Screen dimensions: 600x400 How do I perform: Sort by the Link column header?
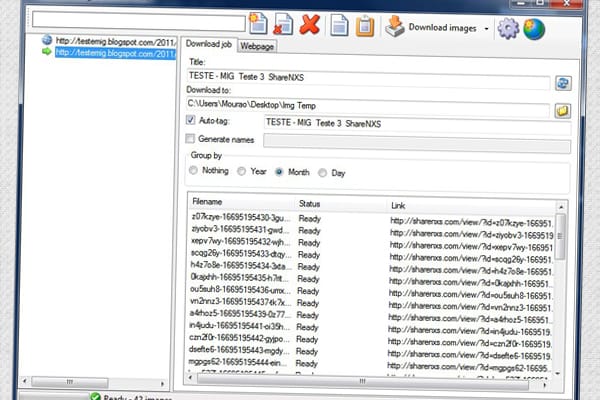click(471, 206)
